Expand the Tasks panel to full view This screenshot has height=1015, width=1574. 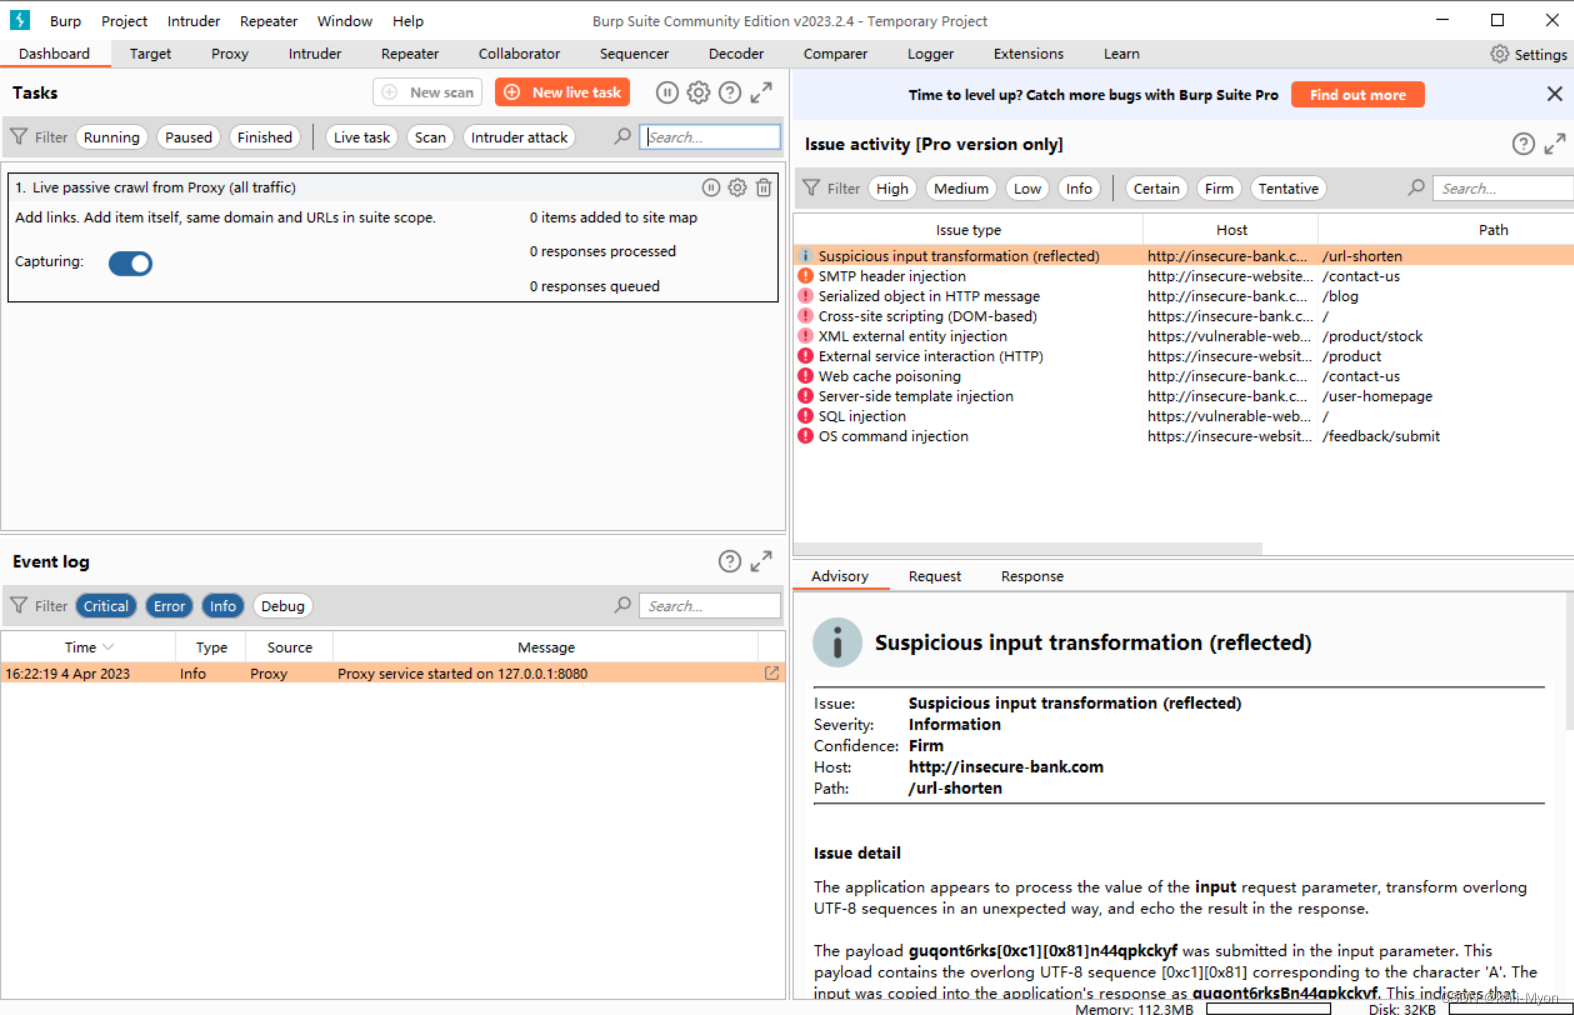click(761, 93)
